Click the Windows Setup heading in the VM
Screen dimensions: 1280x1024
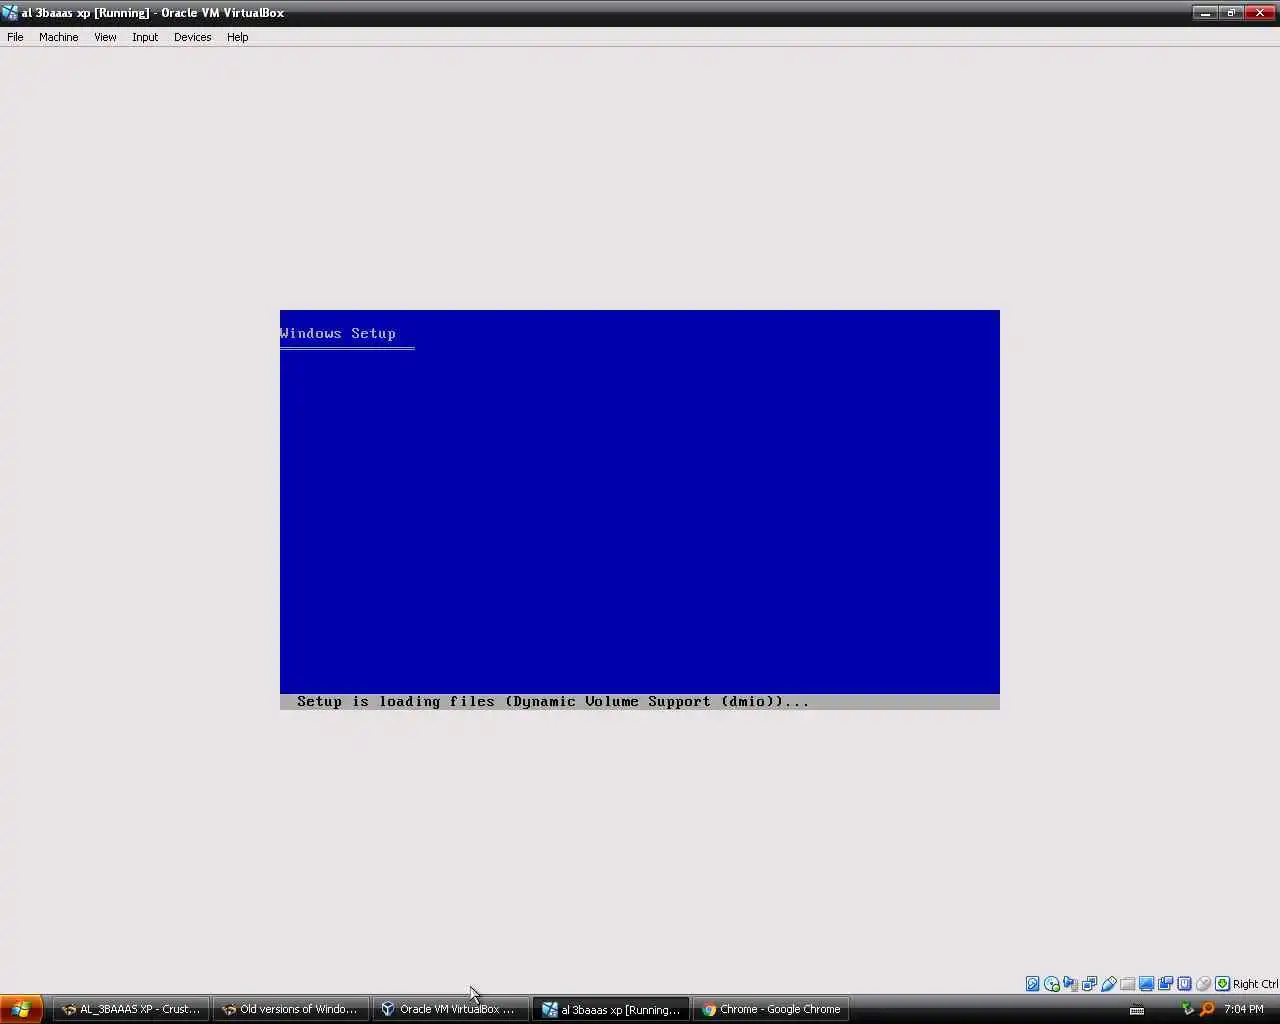coord(338,333)
